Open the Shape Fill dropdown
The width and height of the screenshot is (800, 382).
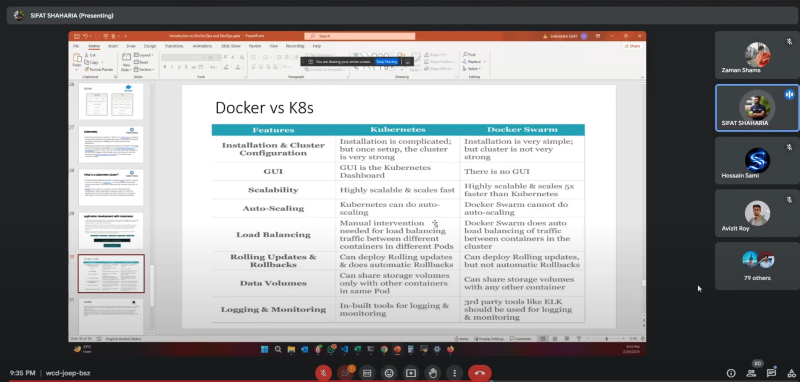pos(436,55)
